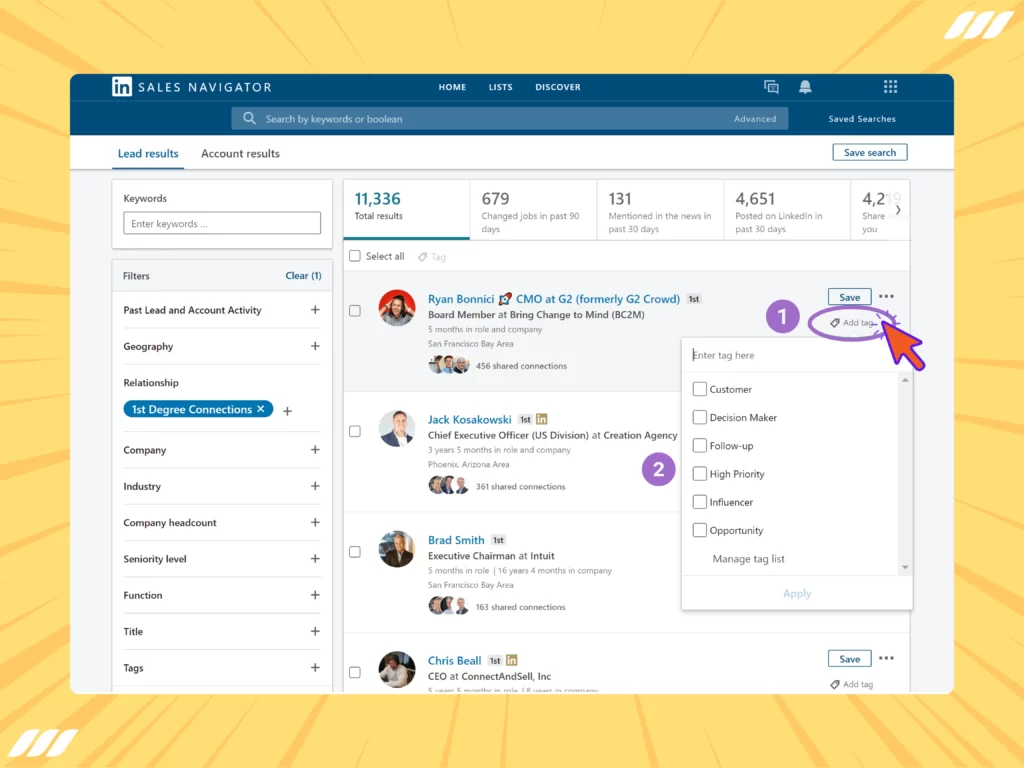Viewport: 1024px width, 768px height.
Task: Select the 131 Mentioned in the news tab
Action: (660, 210)
